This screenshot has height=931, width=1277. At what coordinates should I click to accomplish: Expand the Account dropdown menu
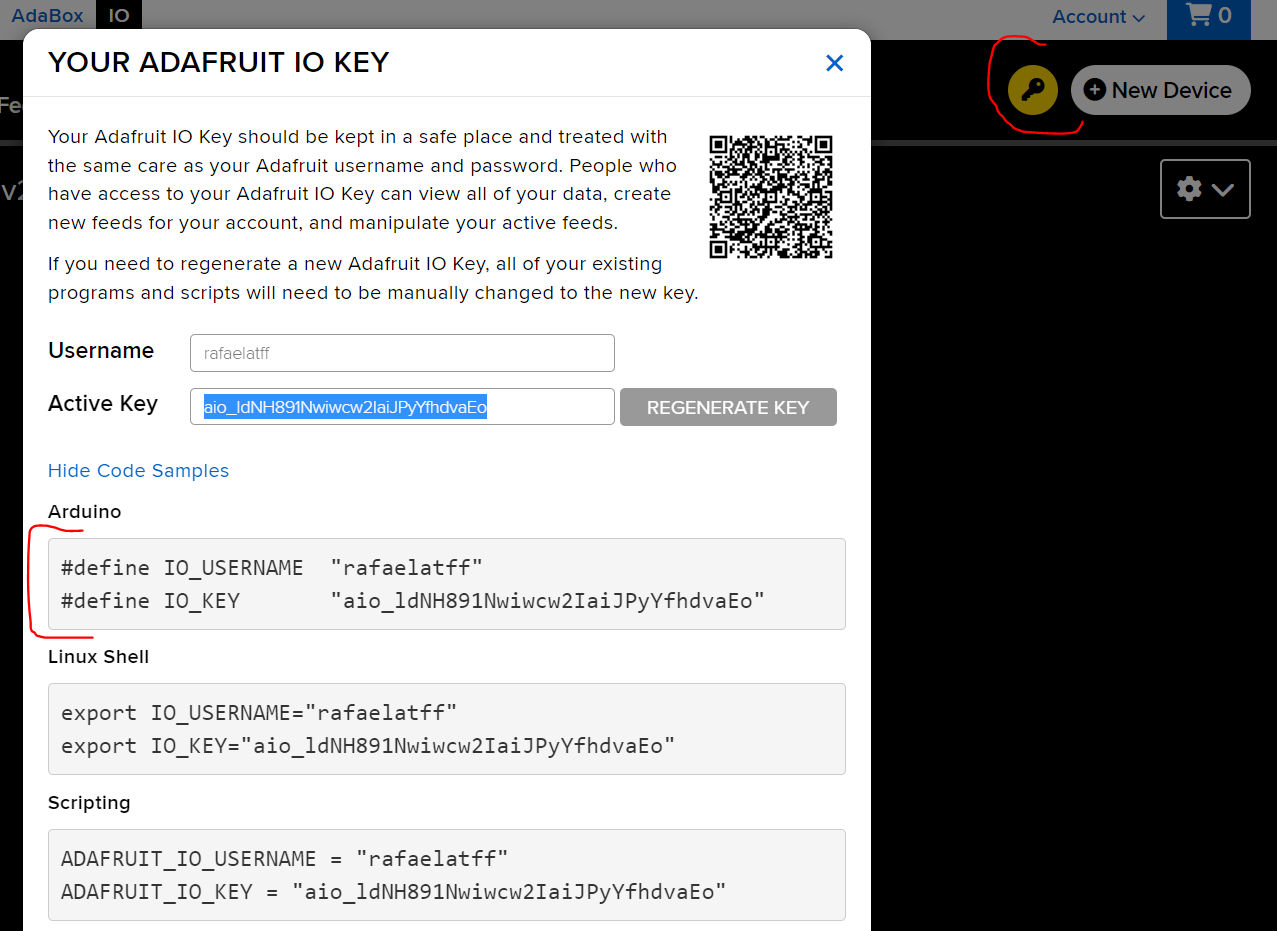point(1098,17)
